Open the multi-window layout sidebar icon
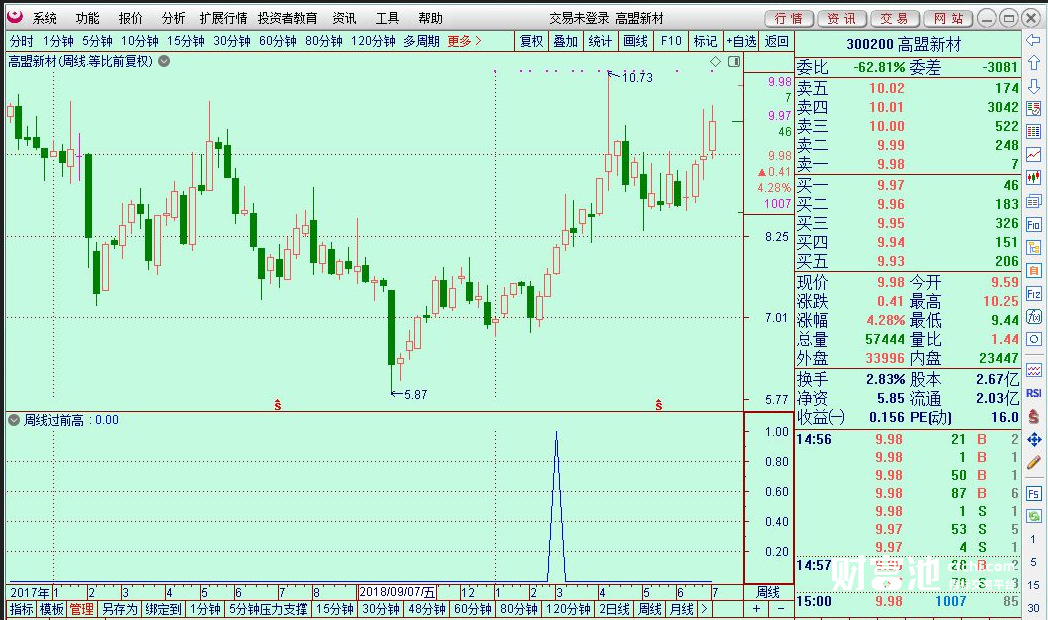Viewport: 1048px width, 620px height. [1034, 201]
